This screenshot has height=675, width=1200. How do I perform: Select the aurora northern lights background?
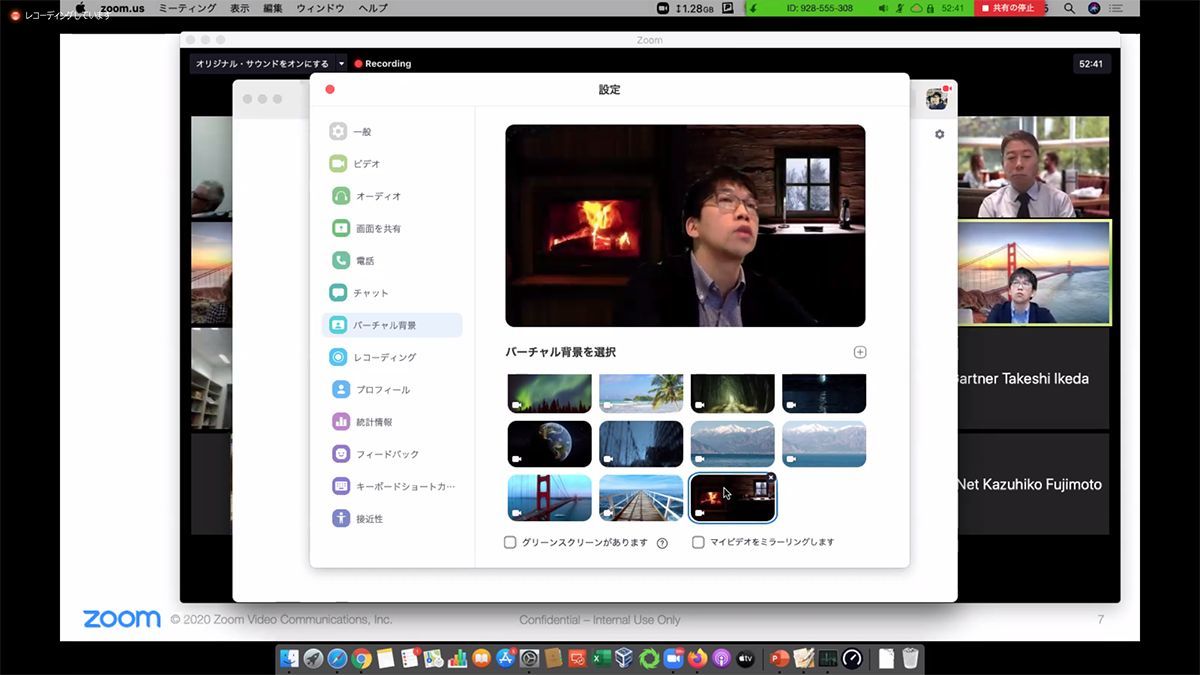(x=549, y=394)
